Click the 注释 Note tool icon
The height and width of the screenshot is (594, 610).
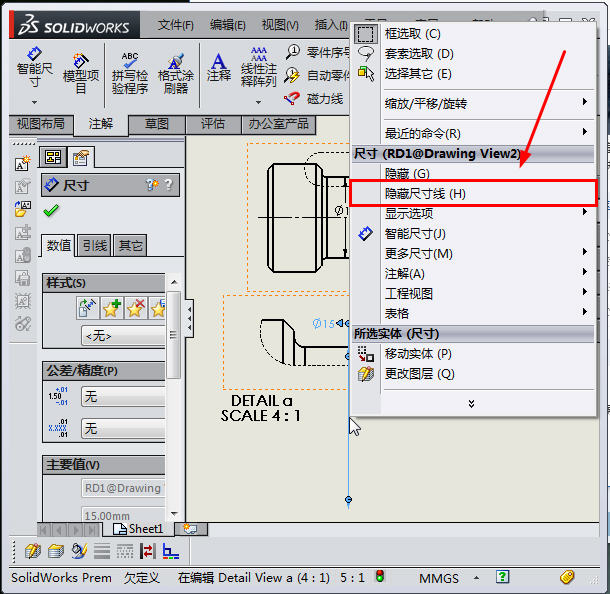click(218, 66)
